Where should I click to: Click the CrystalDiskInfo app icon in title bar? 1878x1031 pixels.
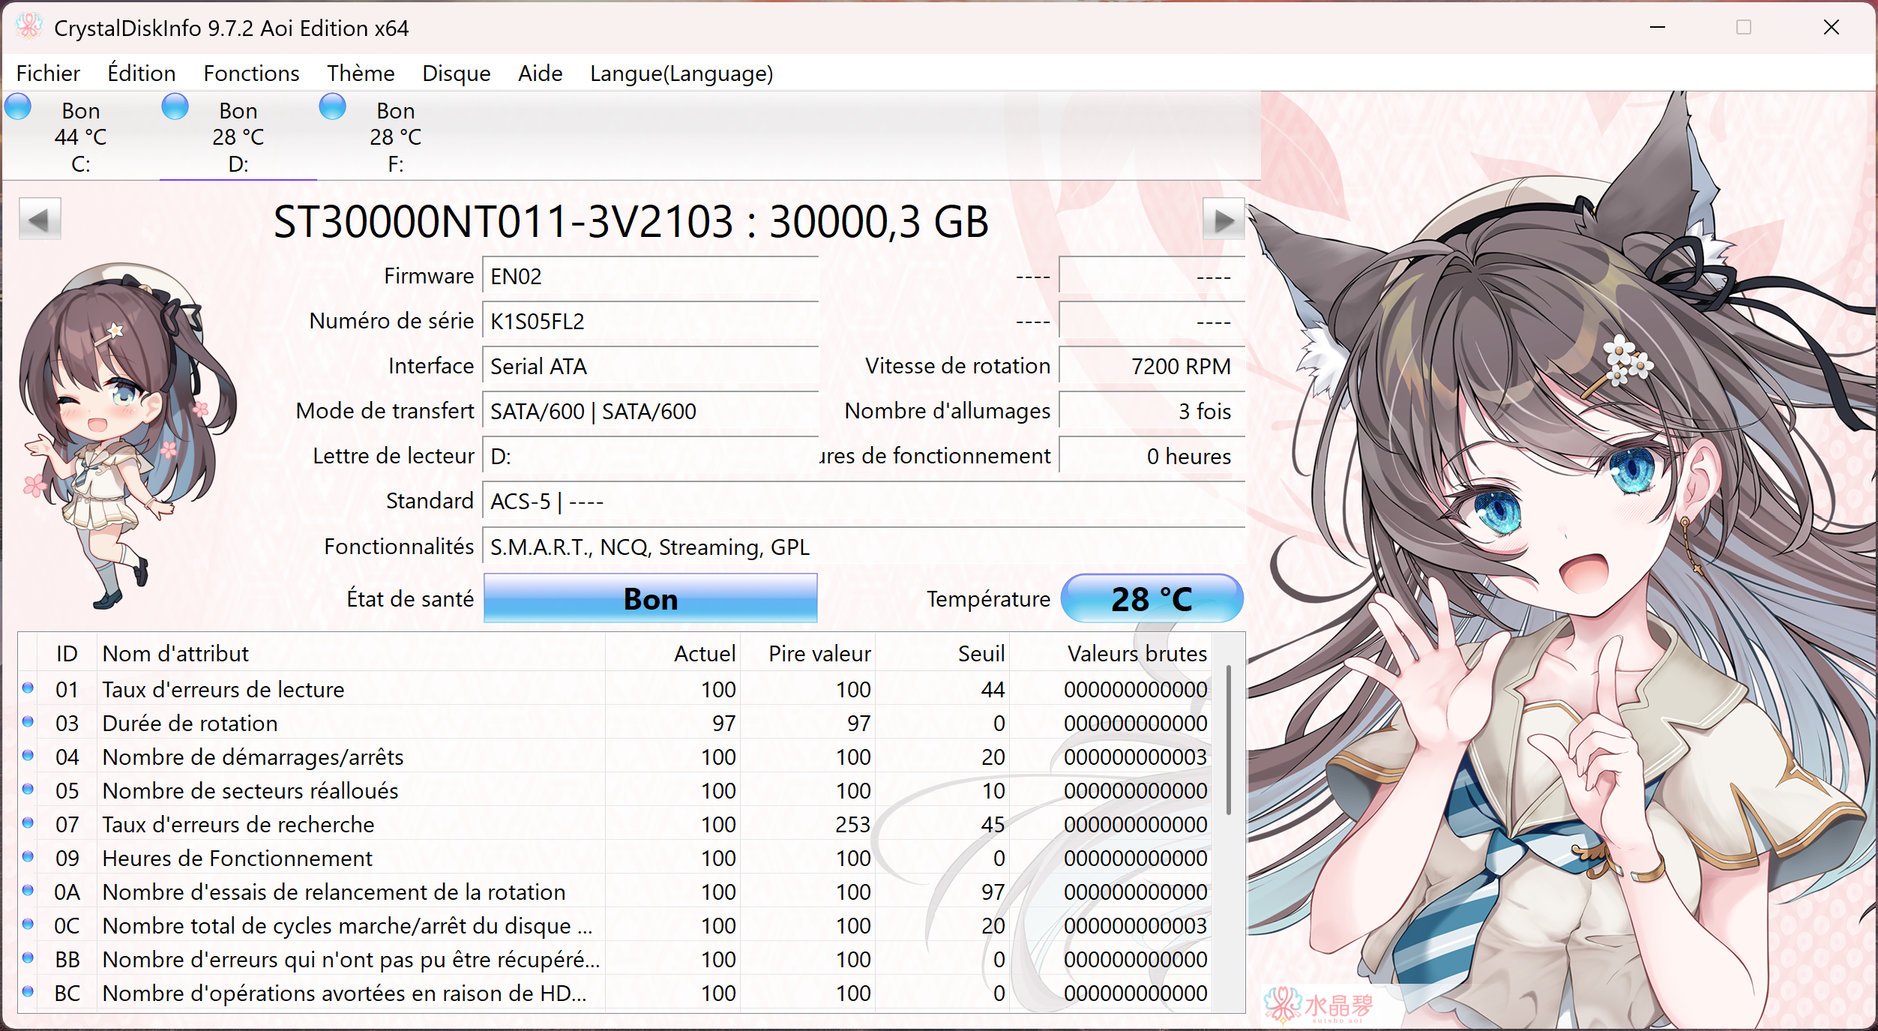[29, 27]
